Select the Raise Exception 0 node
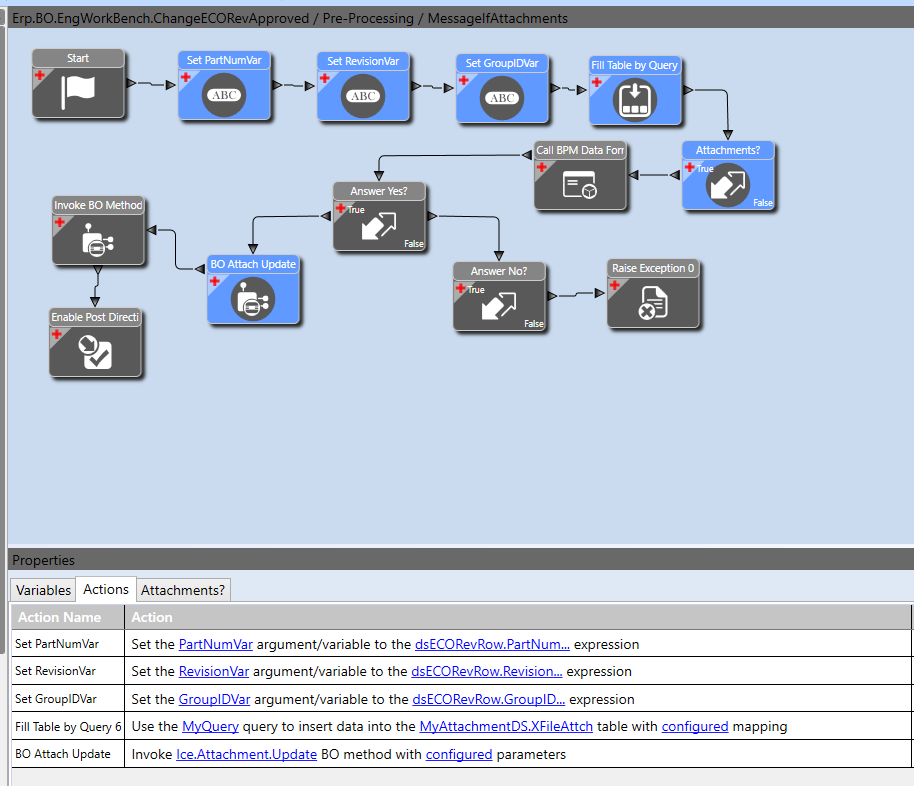This screenshot has height=786, width=914. 653,294
